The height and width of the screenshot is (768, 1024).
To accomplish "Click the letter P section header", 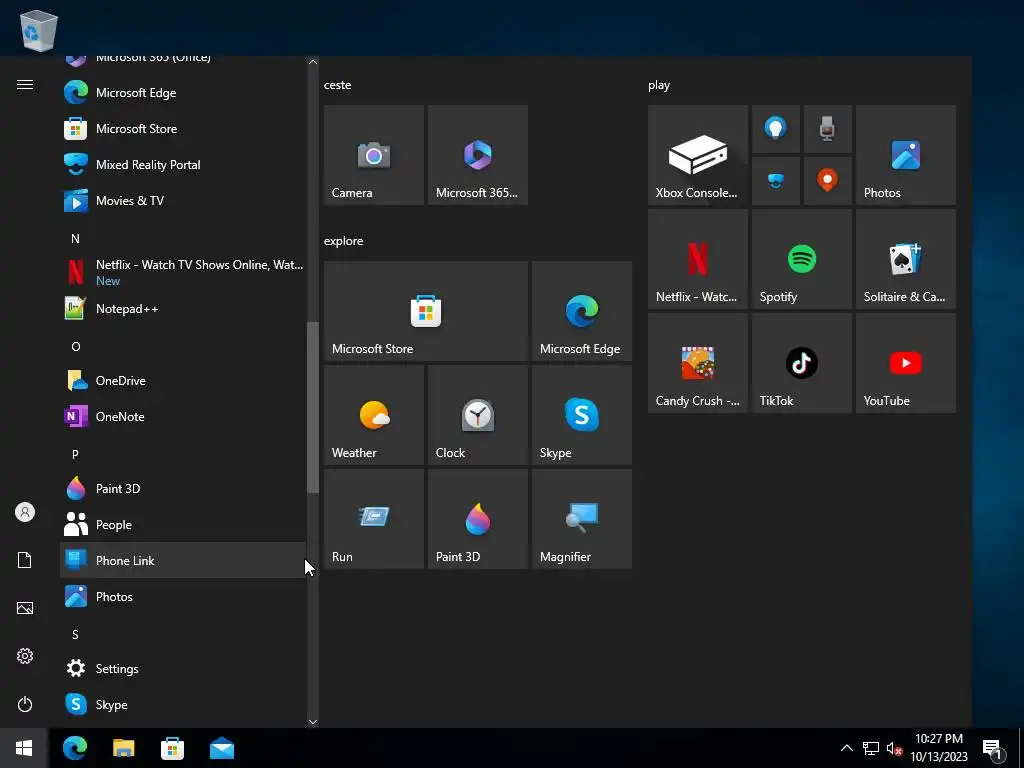I will tap(75, 455).
